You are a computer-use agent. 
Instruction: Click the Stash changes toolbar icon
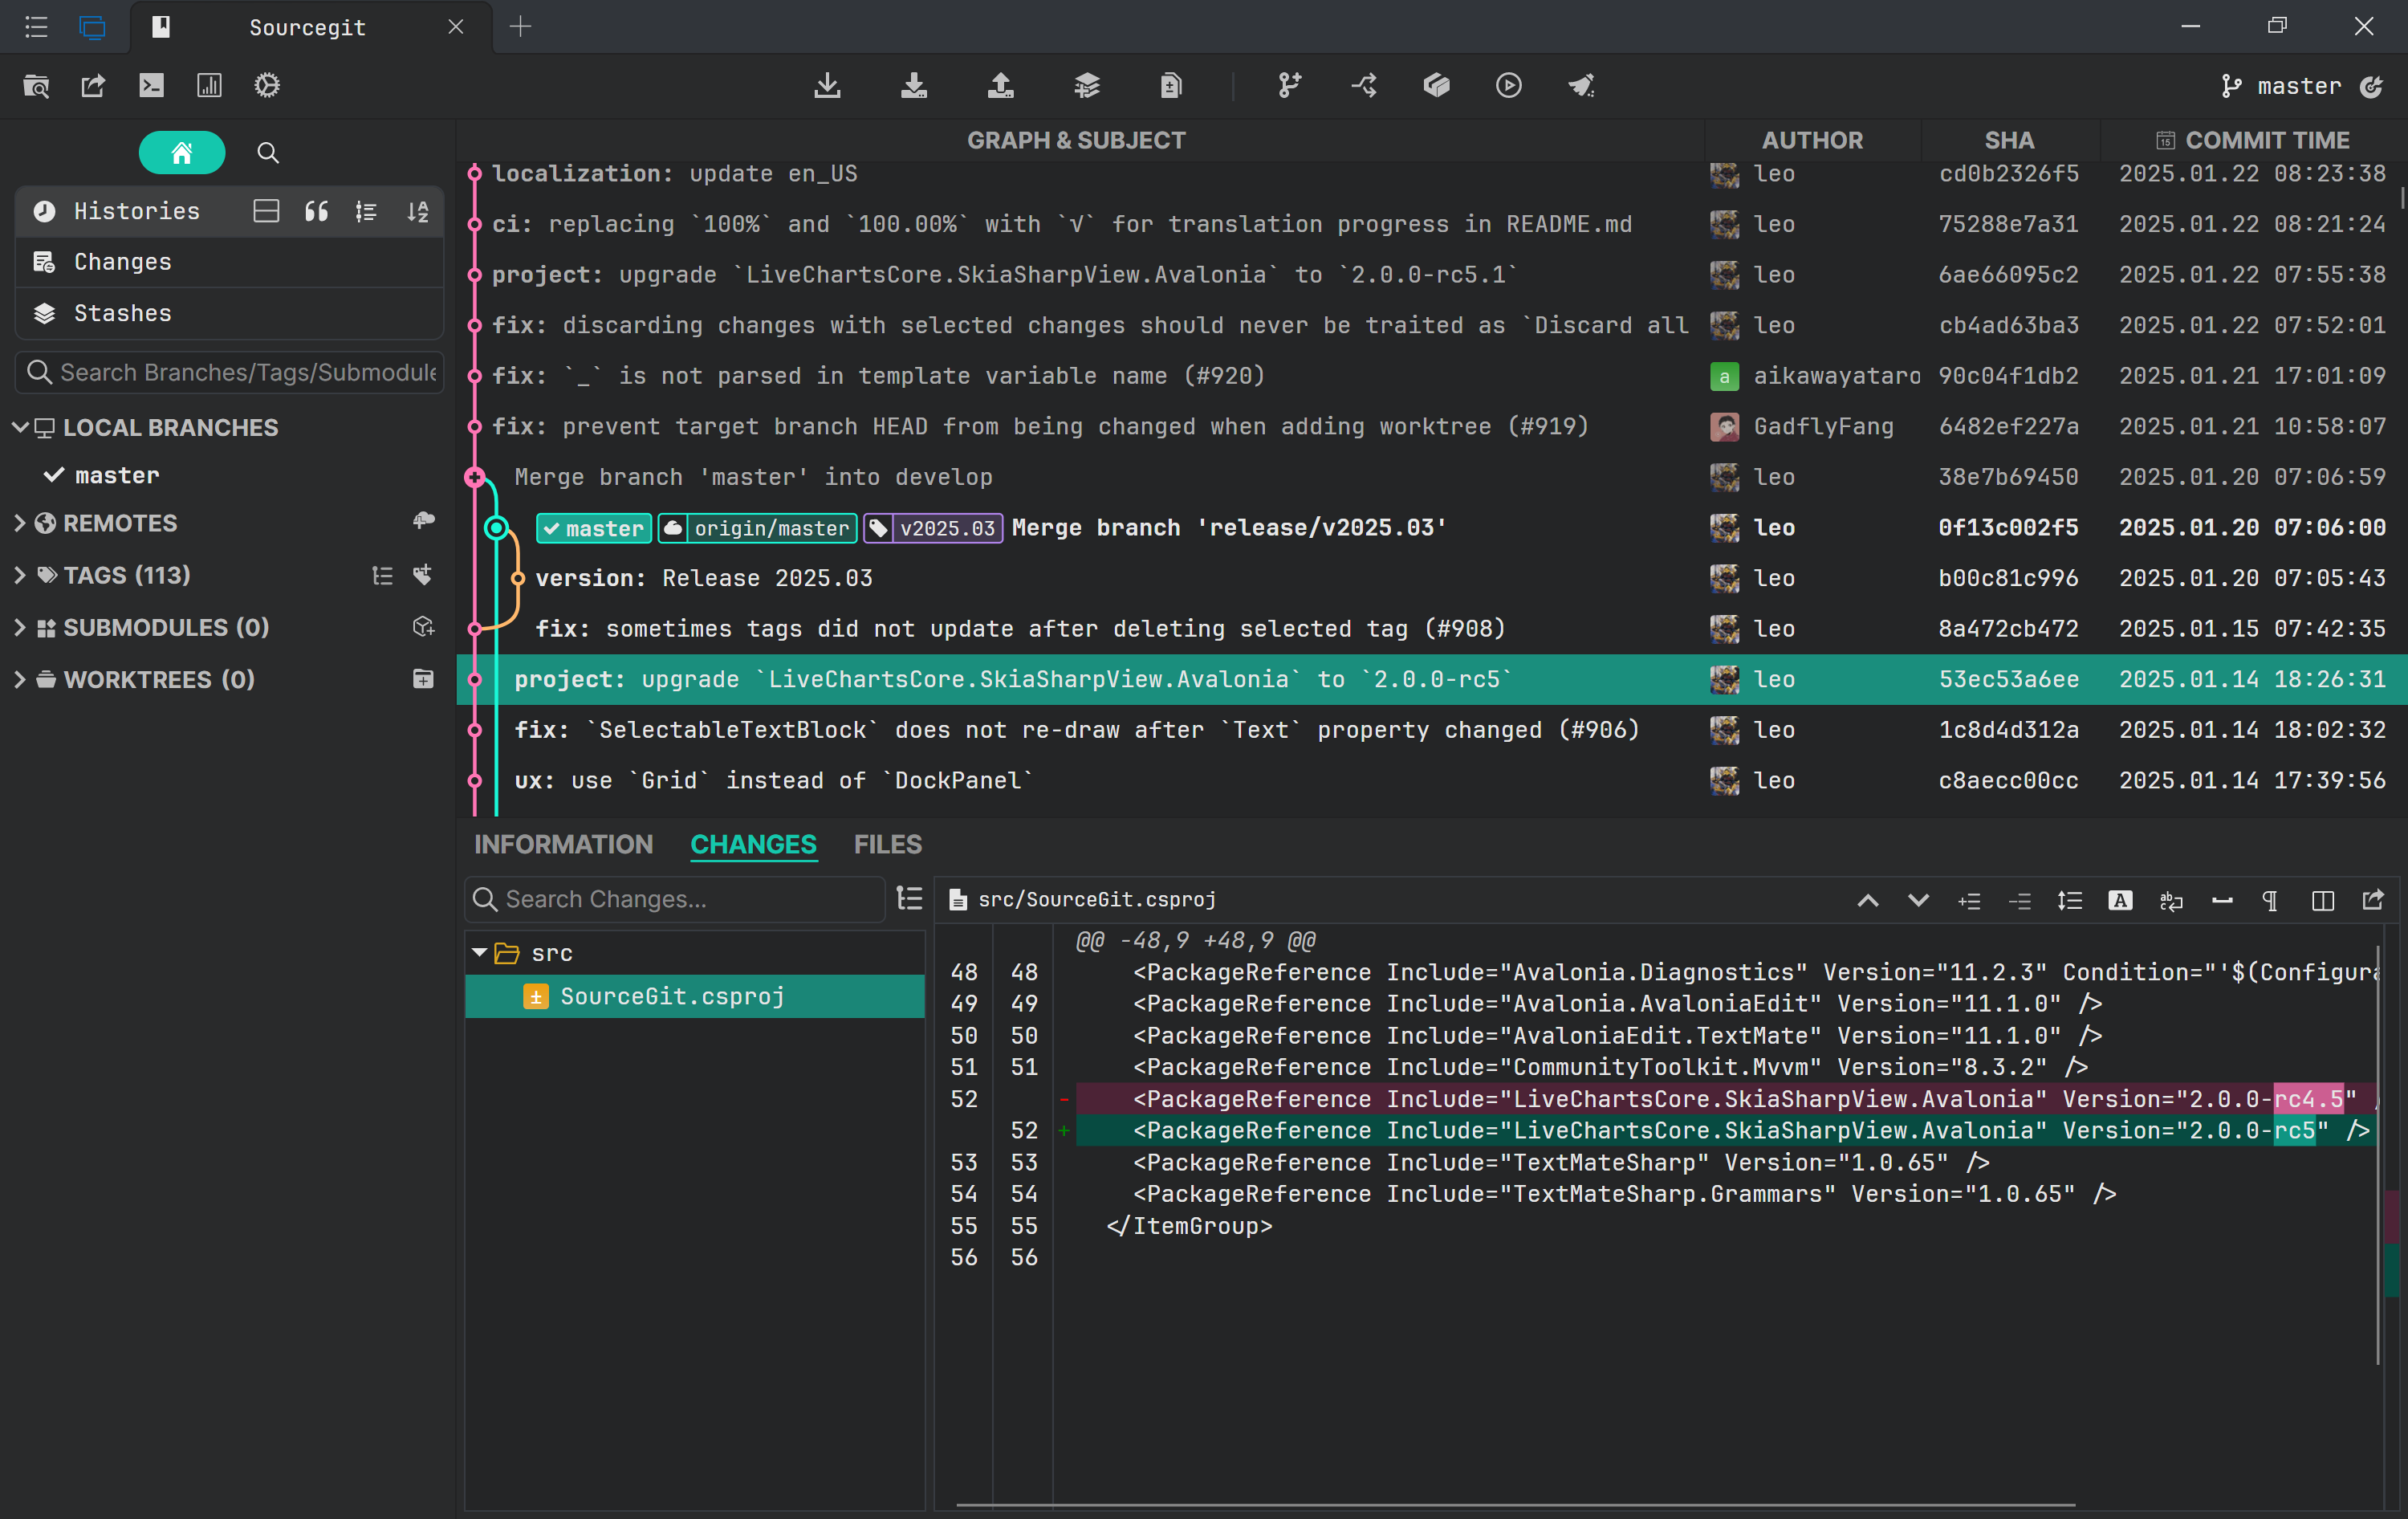coord(1086,86)
